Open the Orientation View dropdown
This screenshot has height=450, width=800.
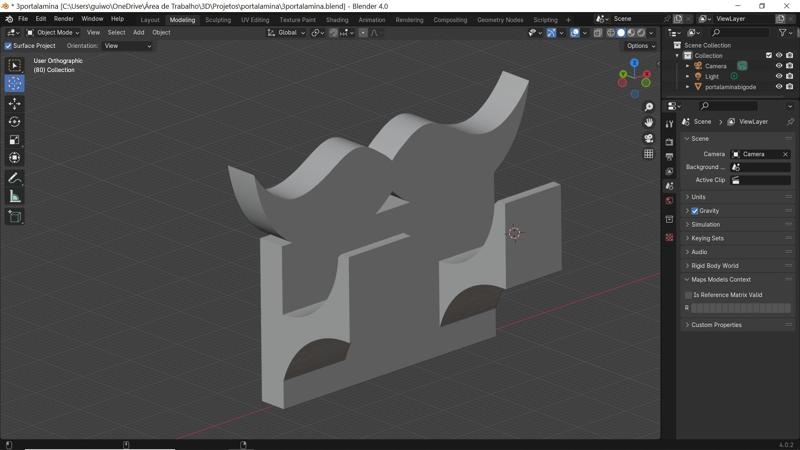[x=128, y=46]
